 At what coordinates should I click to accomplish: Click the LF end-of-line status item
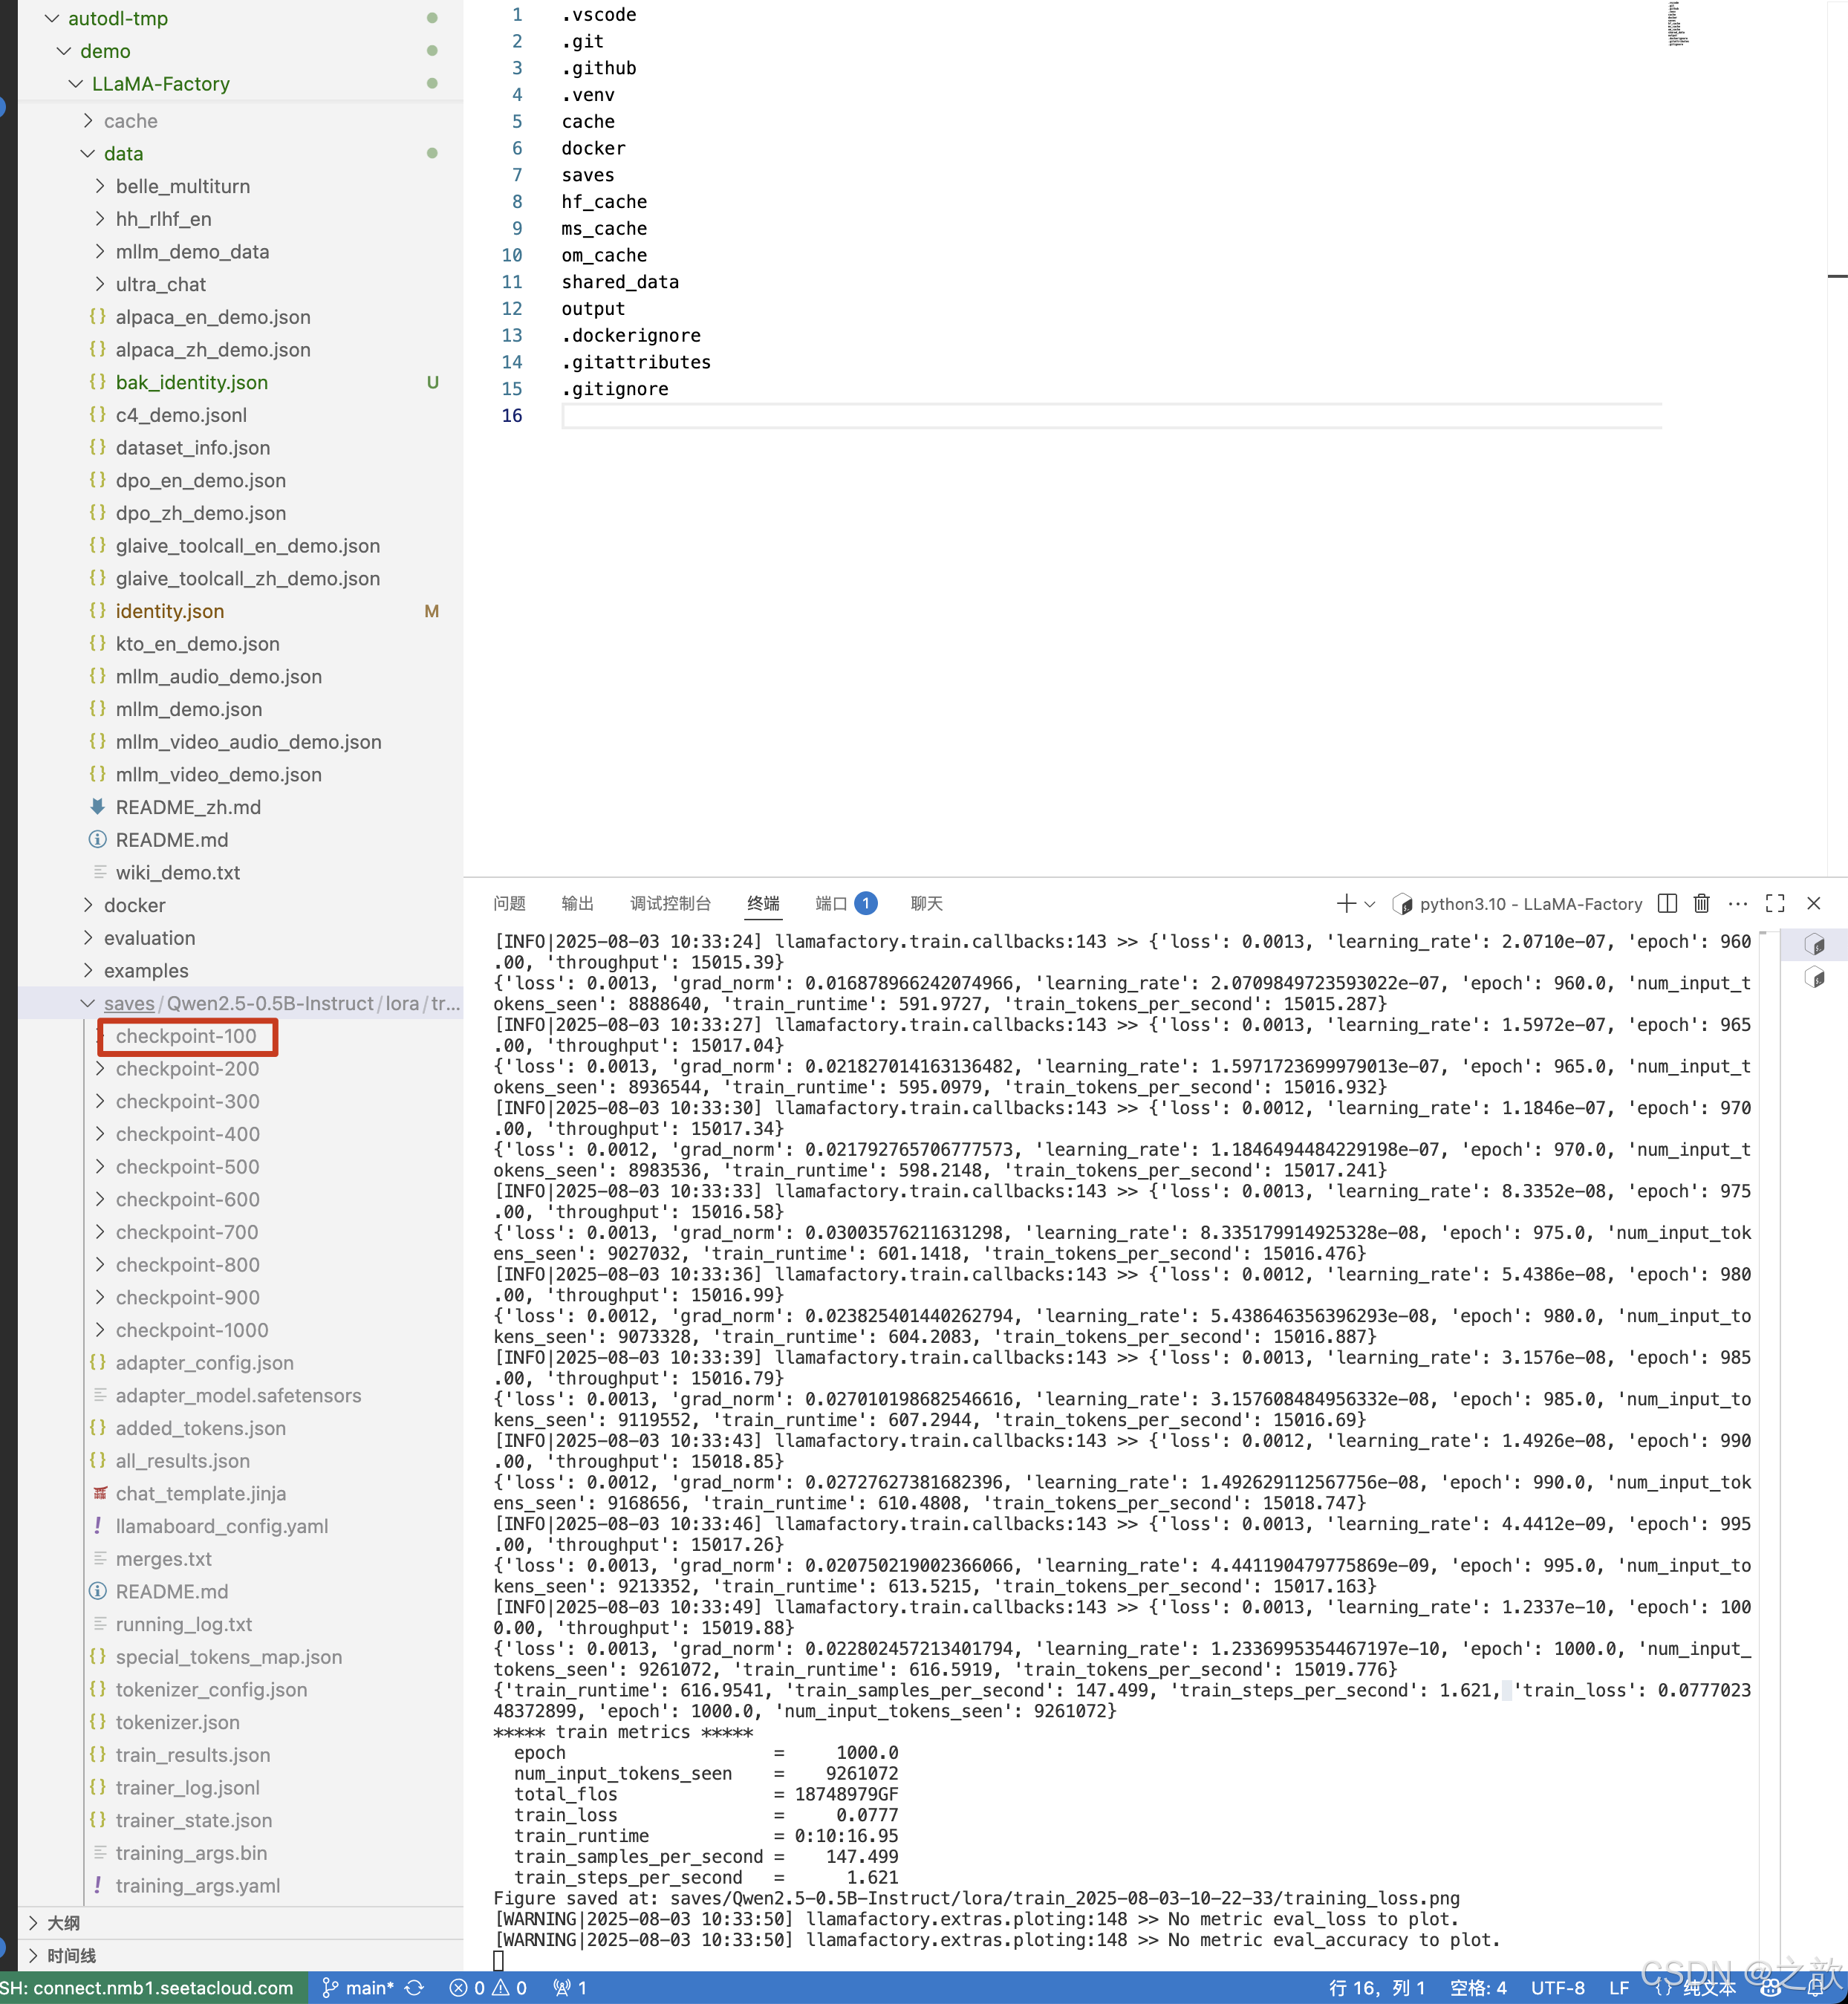coord(1619,1988)
